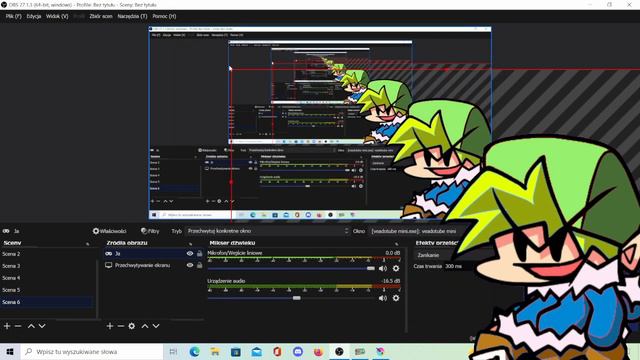Screen dimensions: 640x360
Task: Click the Windows taskbar search box
Action: coord(92,351)
